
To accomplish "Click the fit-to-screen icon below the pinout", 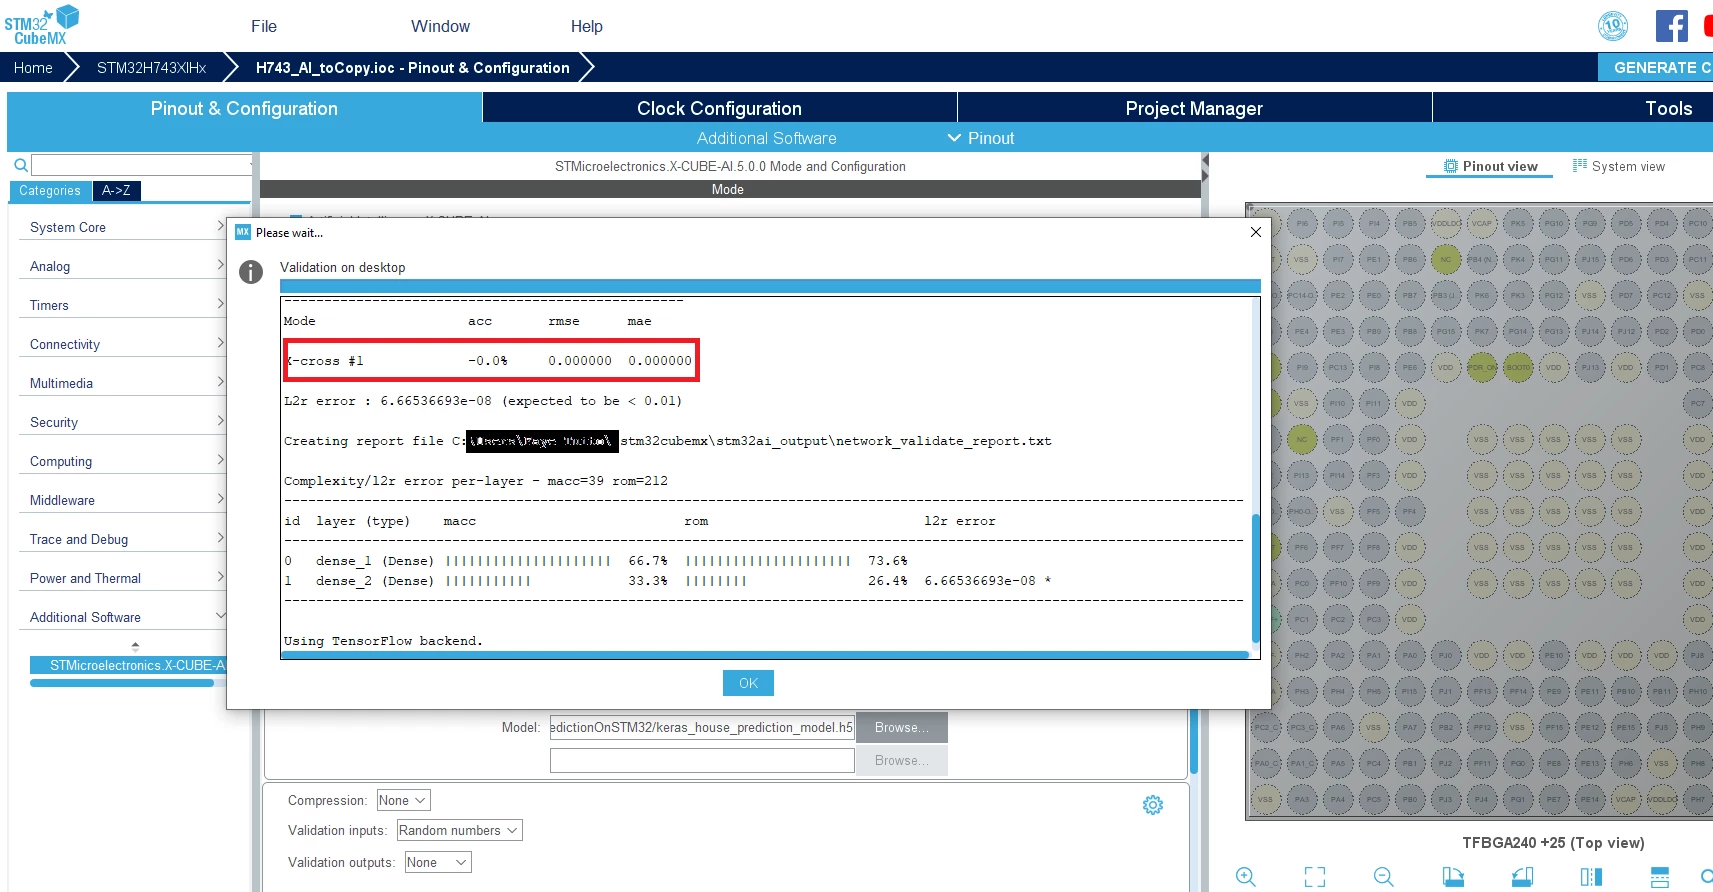I will point(1315,877).
